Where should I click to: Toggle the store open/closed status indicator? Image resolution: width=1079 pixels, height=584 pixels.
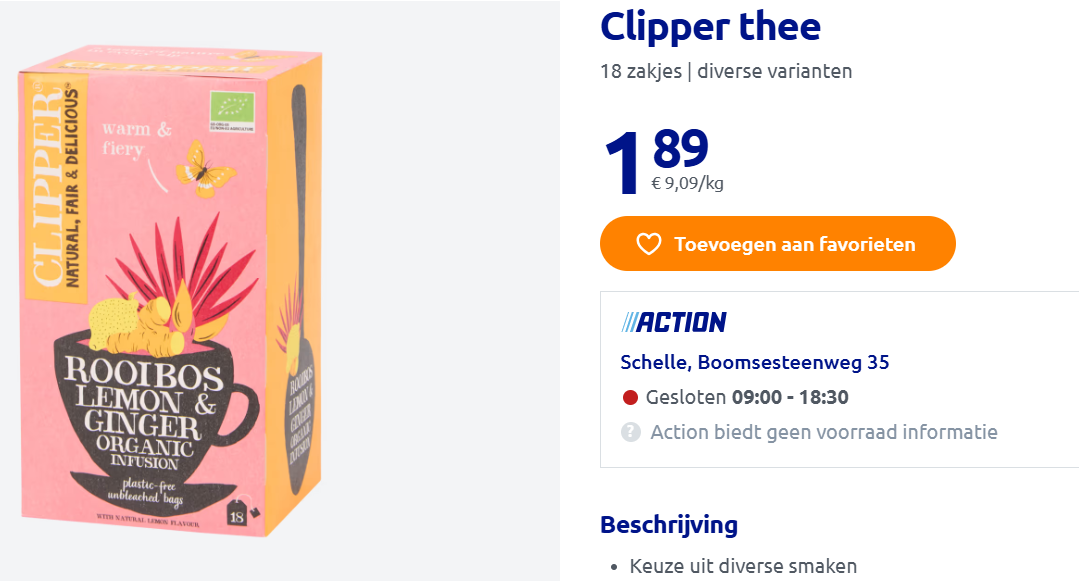tap(630, 397)
